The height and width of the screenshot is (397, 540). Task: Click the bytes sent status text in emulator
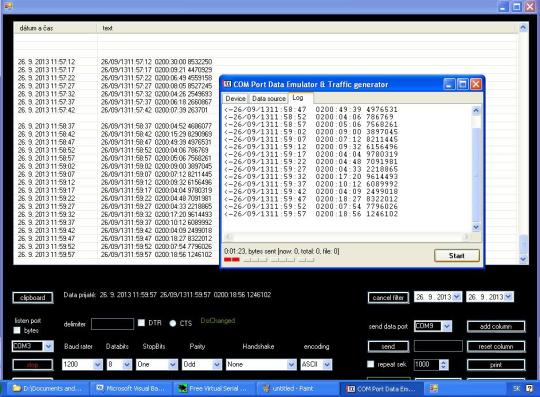tap(281, 251)
